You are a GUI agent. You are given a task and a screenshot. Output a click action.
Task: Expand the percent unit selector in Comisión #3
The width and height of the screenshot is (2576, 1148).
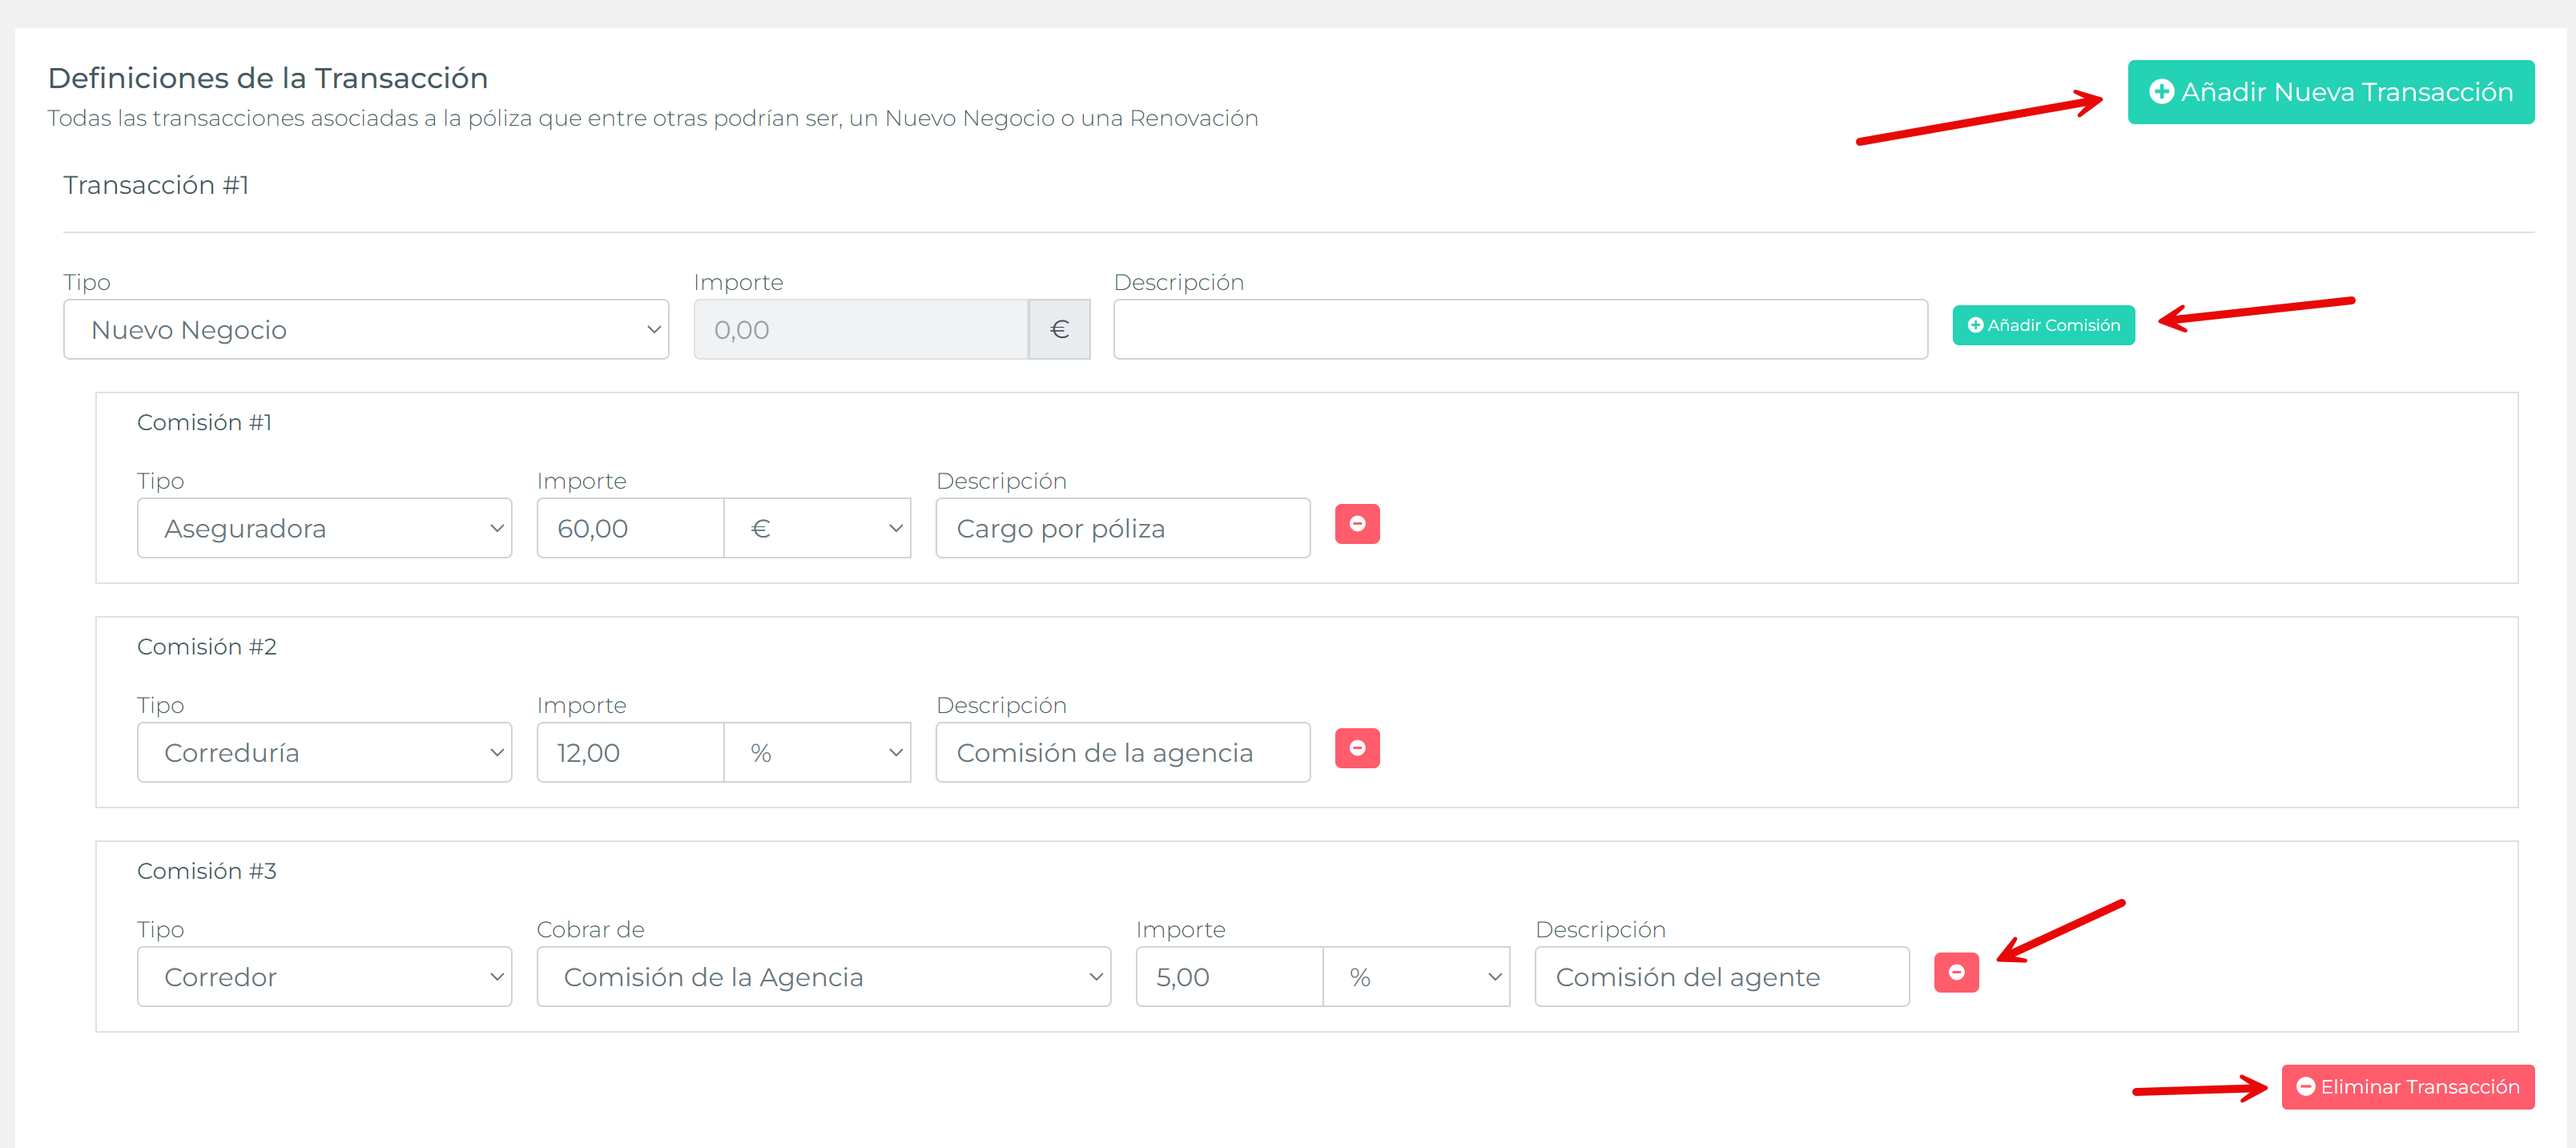(x=1416, y=976)
